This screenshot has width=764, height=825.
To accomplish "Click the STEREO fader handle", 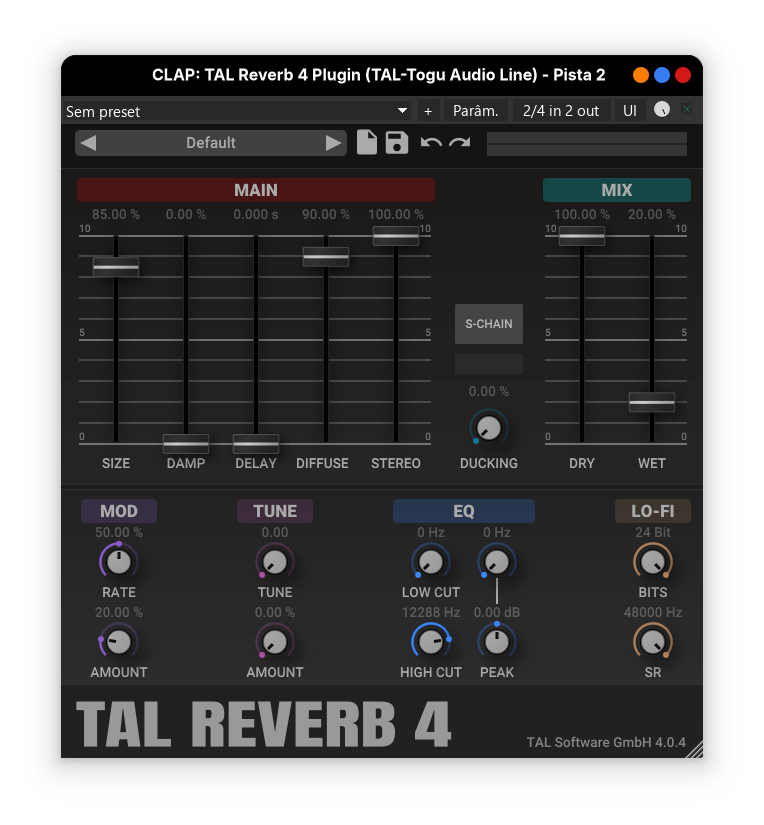I will (396, 236).
